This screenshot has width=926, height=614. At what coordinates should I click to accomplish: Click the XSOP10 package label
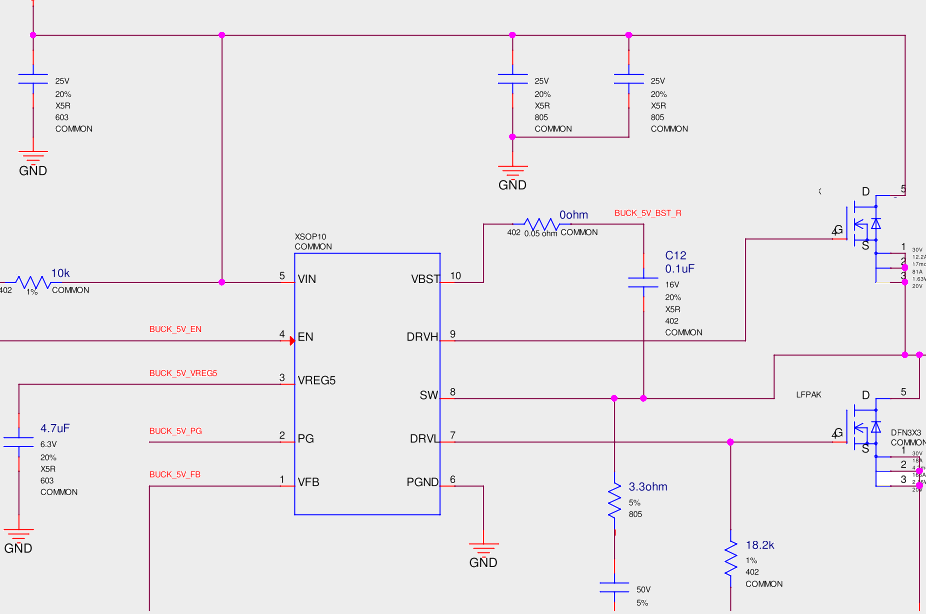[310, 237]
